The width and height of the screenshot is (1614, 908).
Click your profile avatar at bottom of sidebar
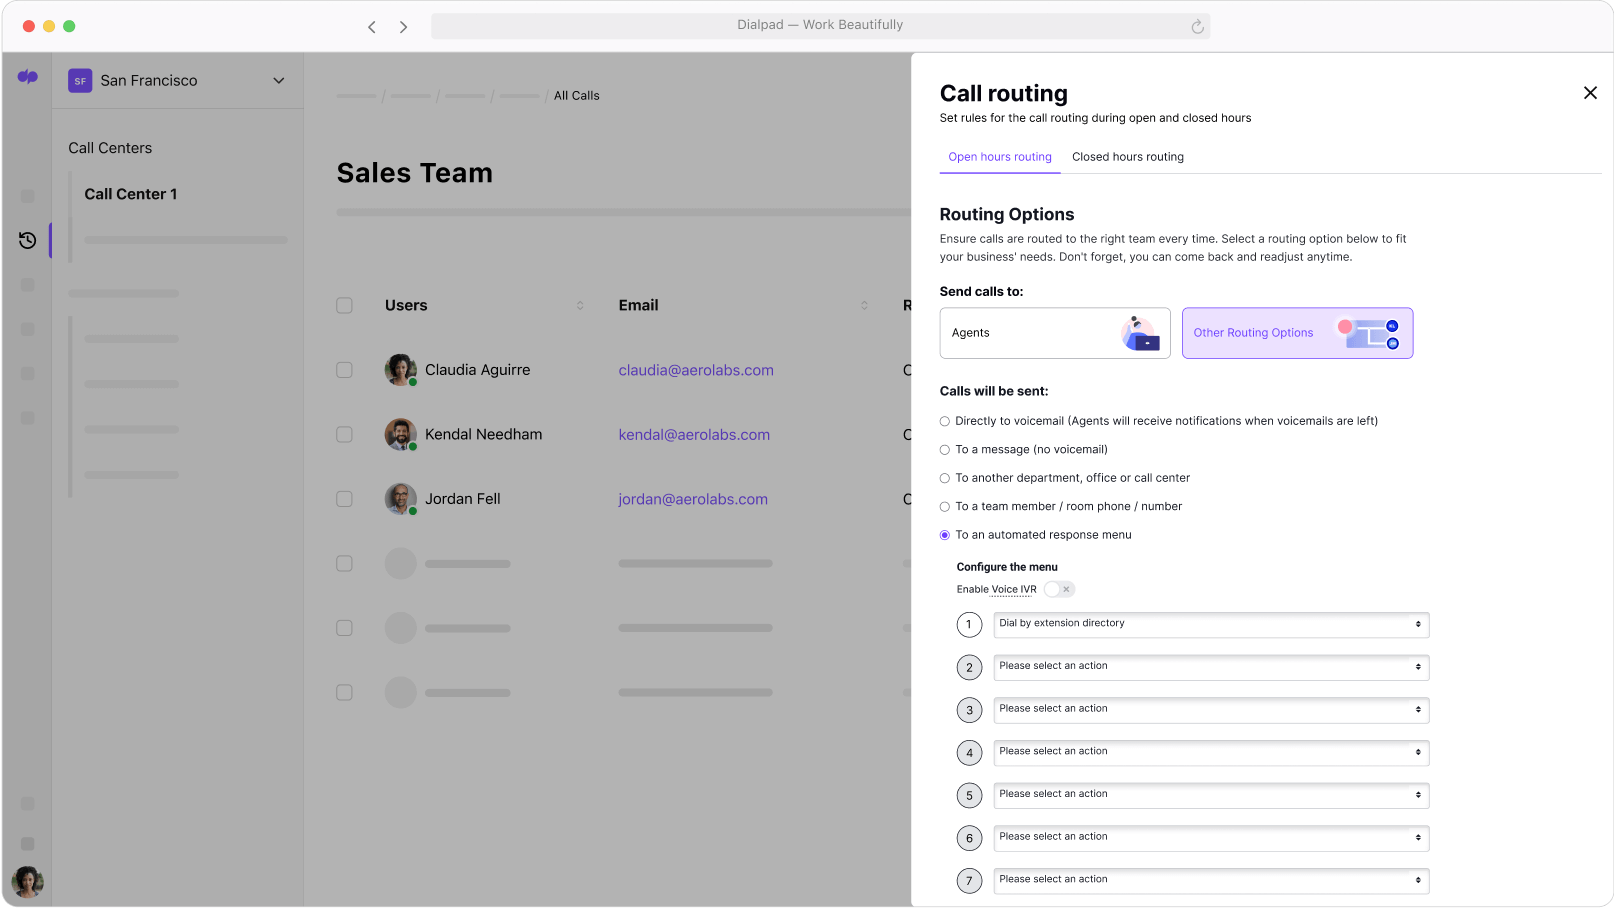pos(27,882)
